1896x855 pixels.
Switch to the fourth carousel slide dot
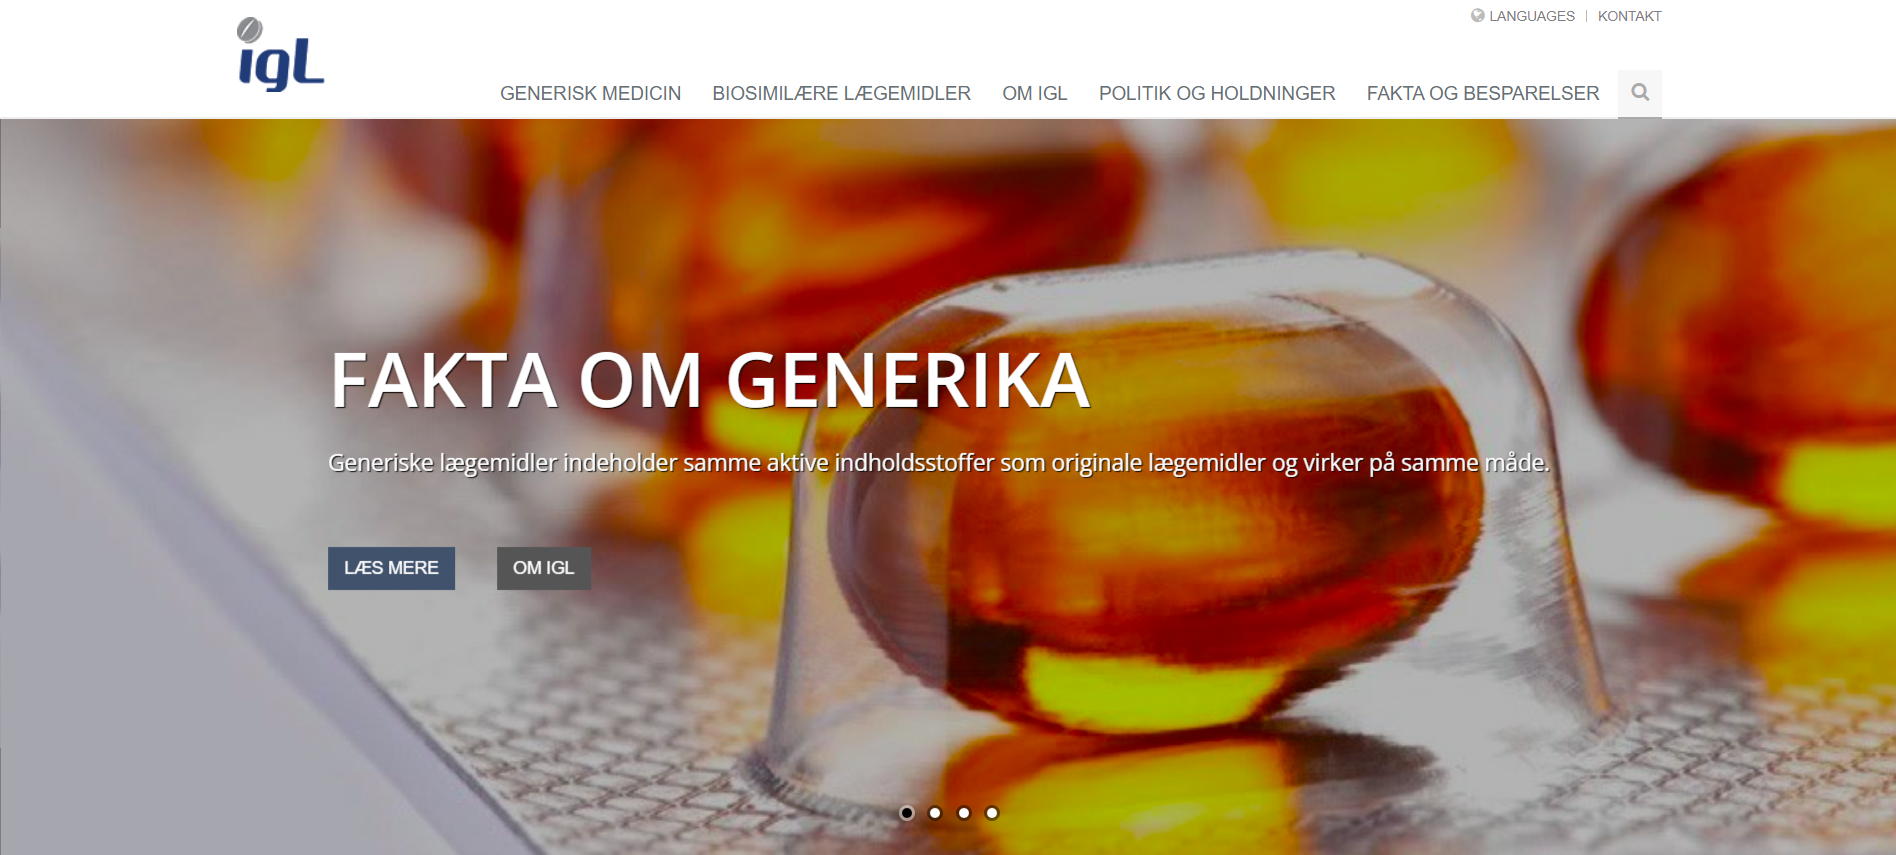point(992,813)
